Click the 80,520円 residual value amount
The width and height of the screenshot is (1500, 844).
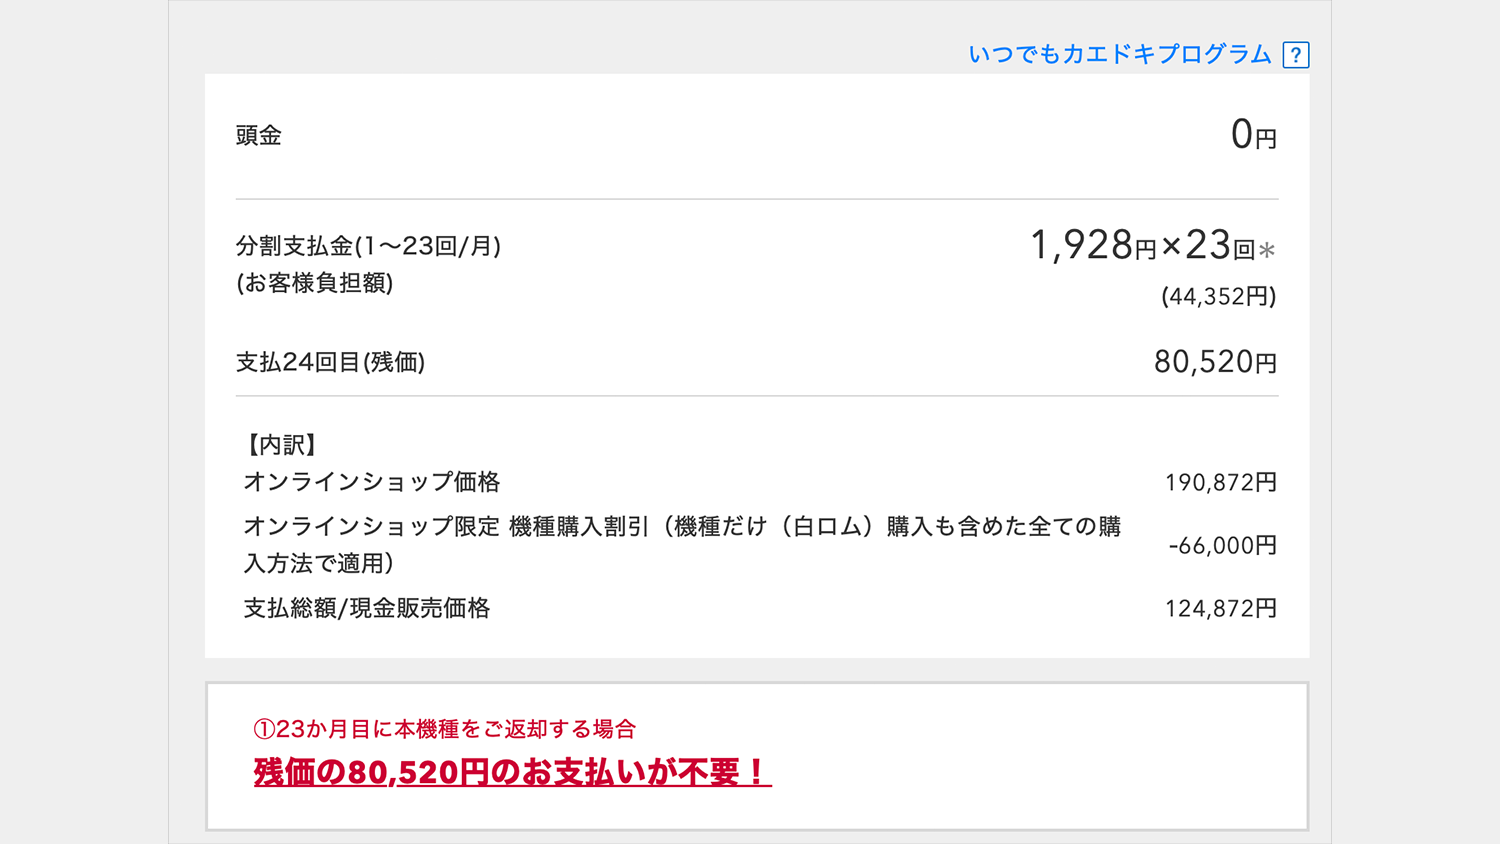[x=1215, y=362]
